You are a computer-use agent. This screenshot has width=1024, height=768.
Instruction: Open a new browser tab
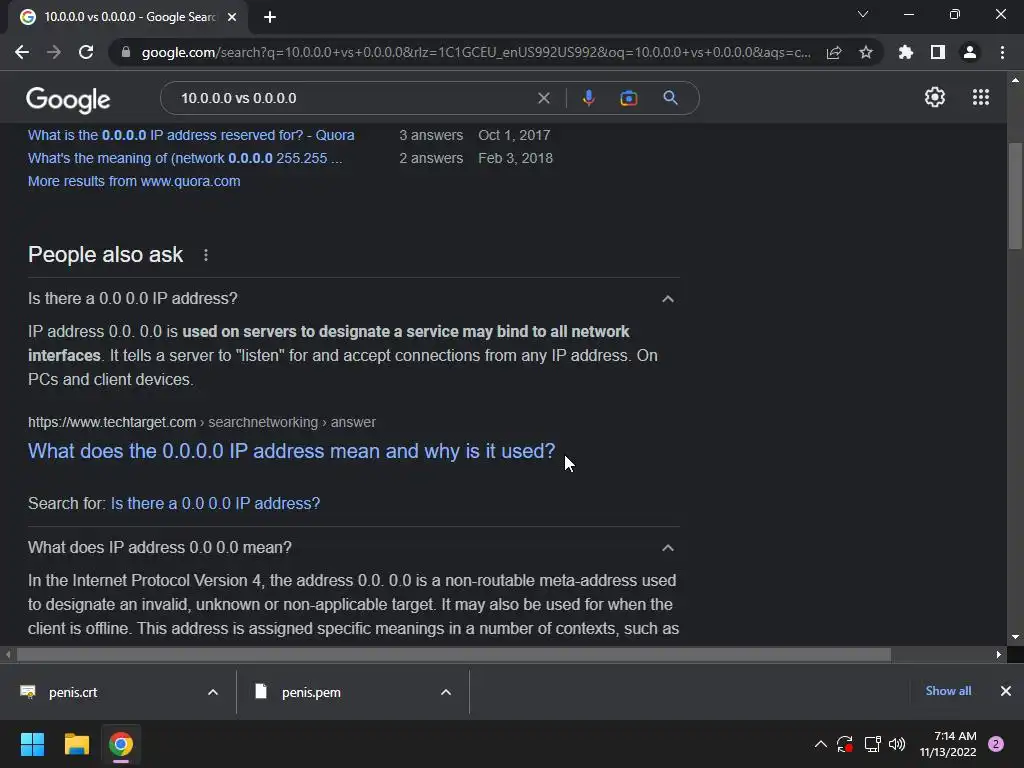pyautogui.click(x=270, y=18)
